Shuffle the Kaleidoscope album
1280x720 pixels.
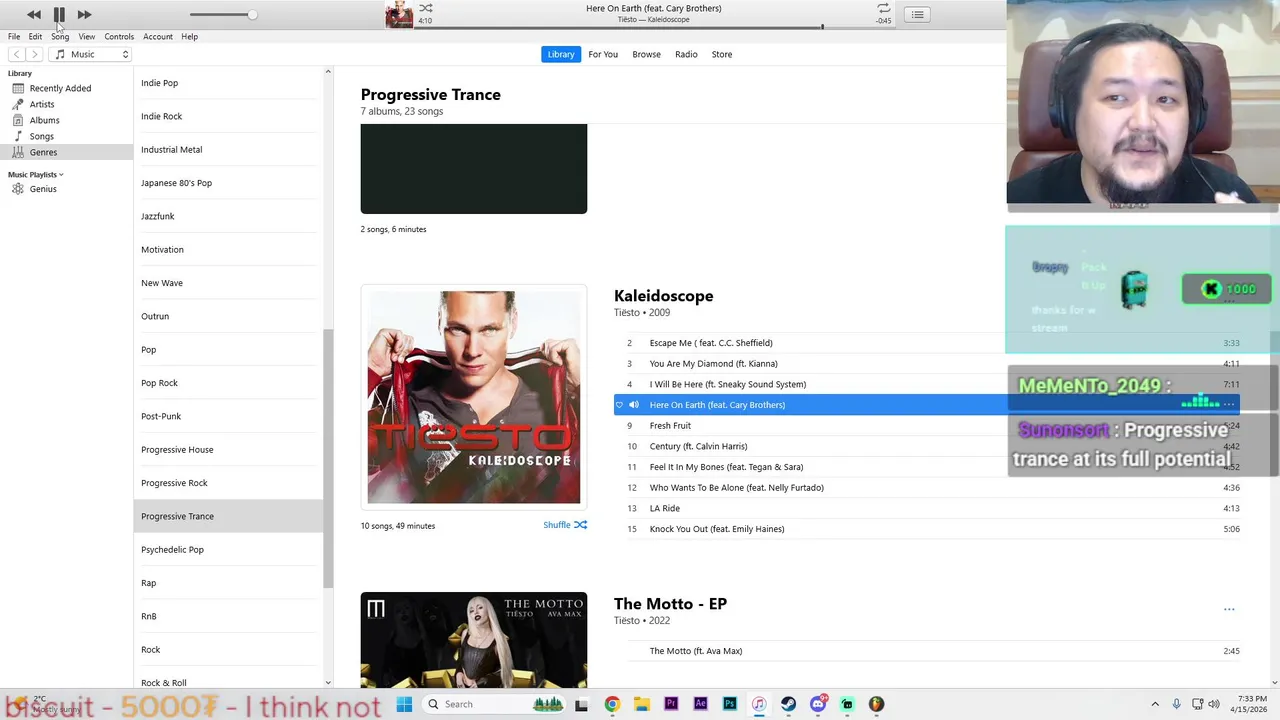[x=565, y=525]
